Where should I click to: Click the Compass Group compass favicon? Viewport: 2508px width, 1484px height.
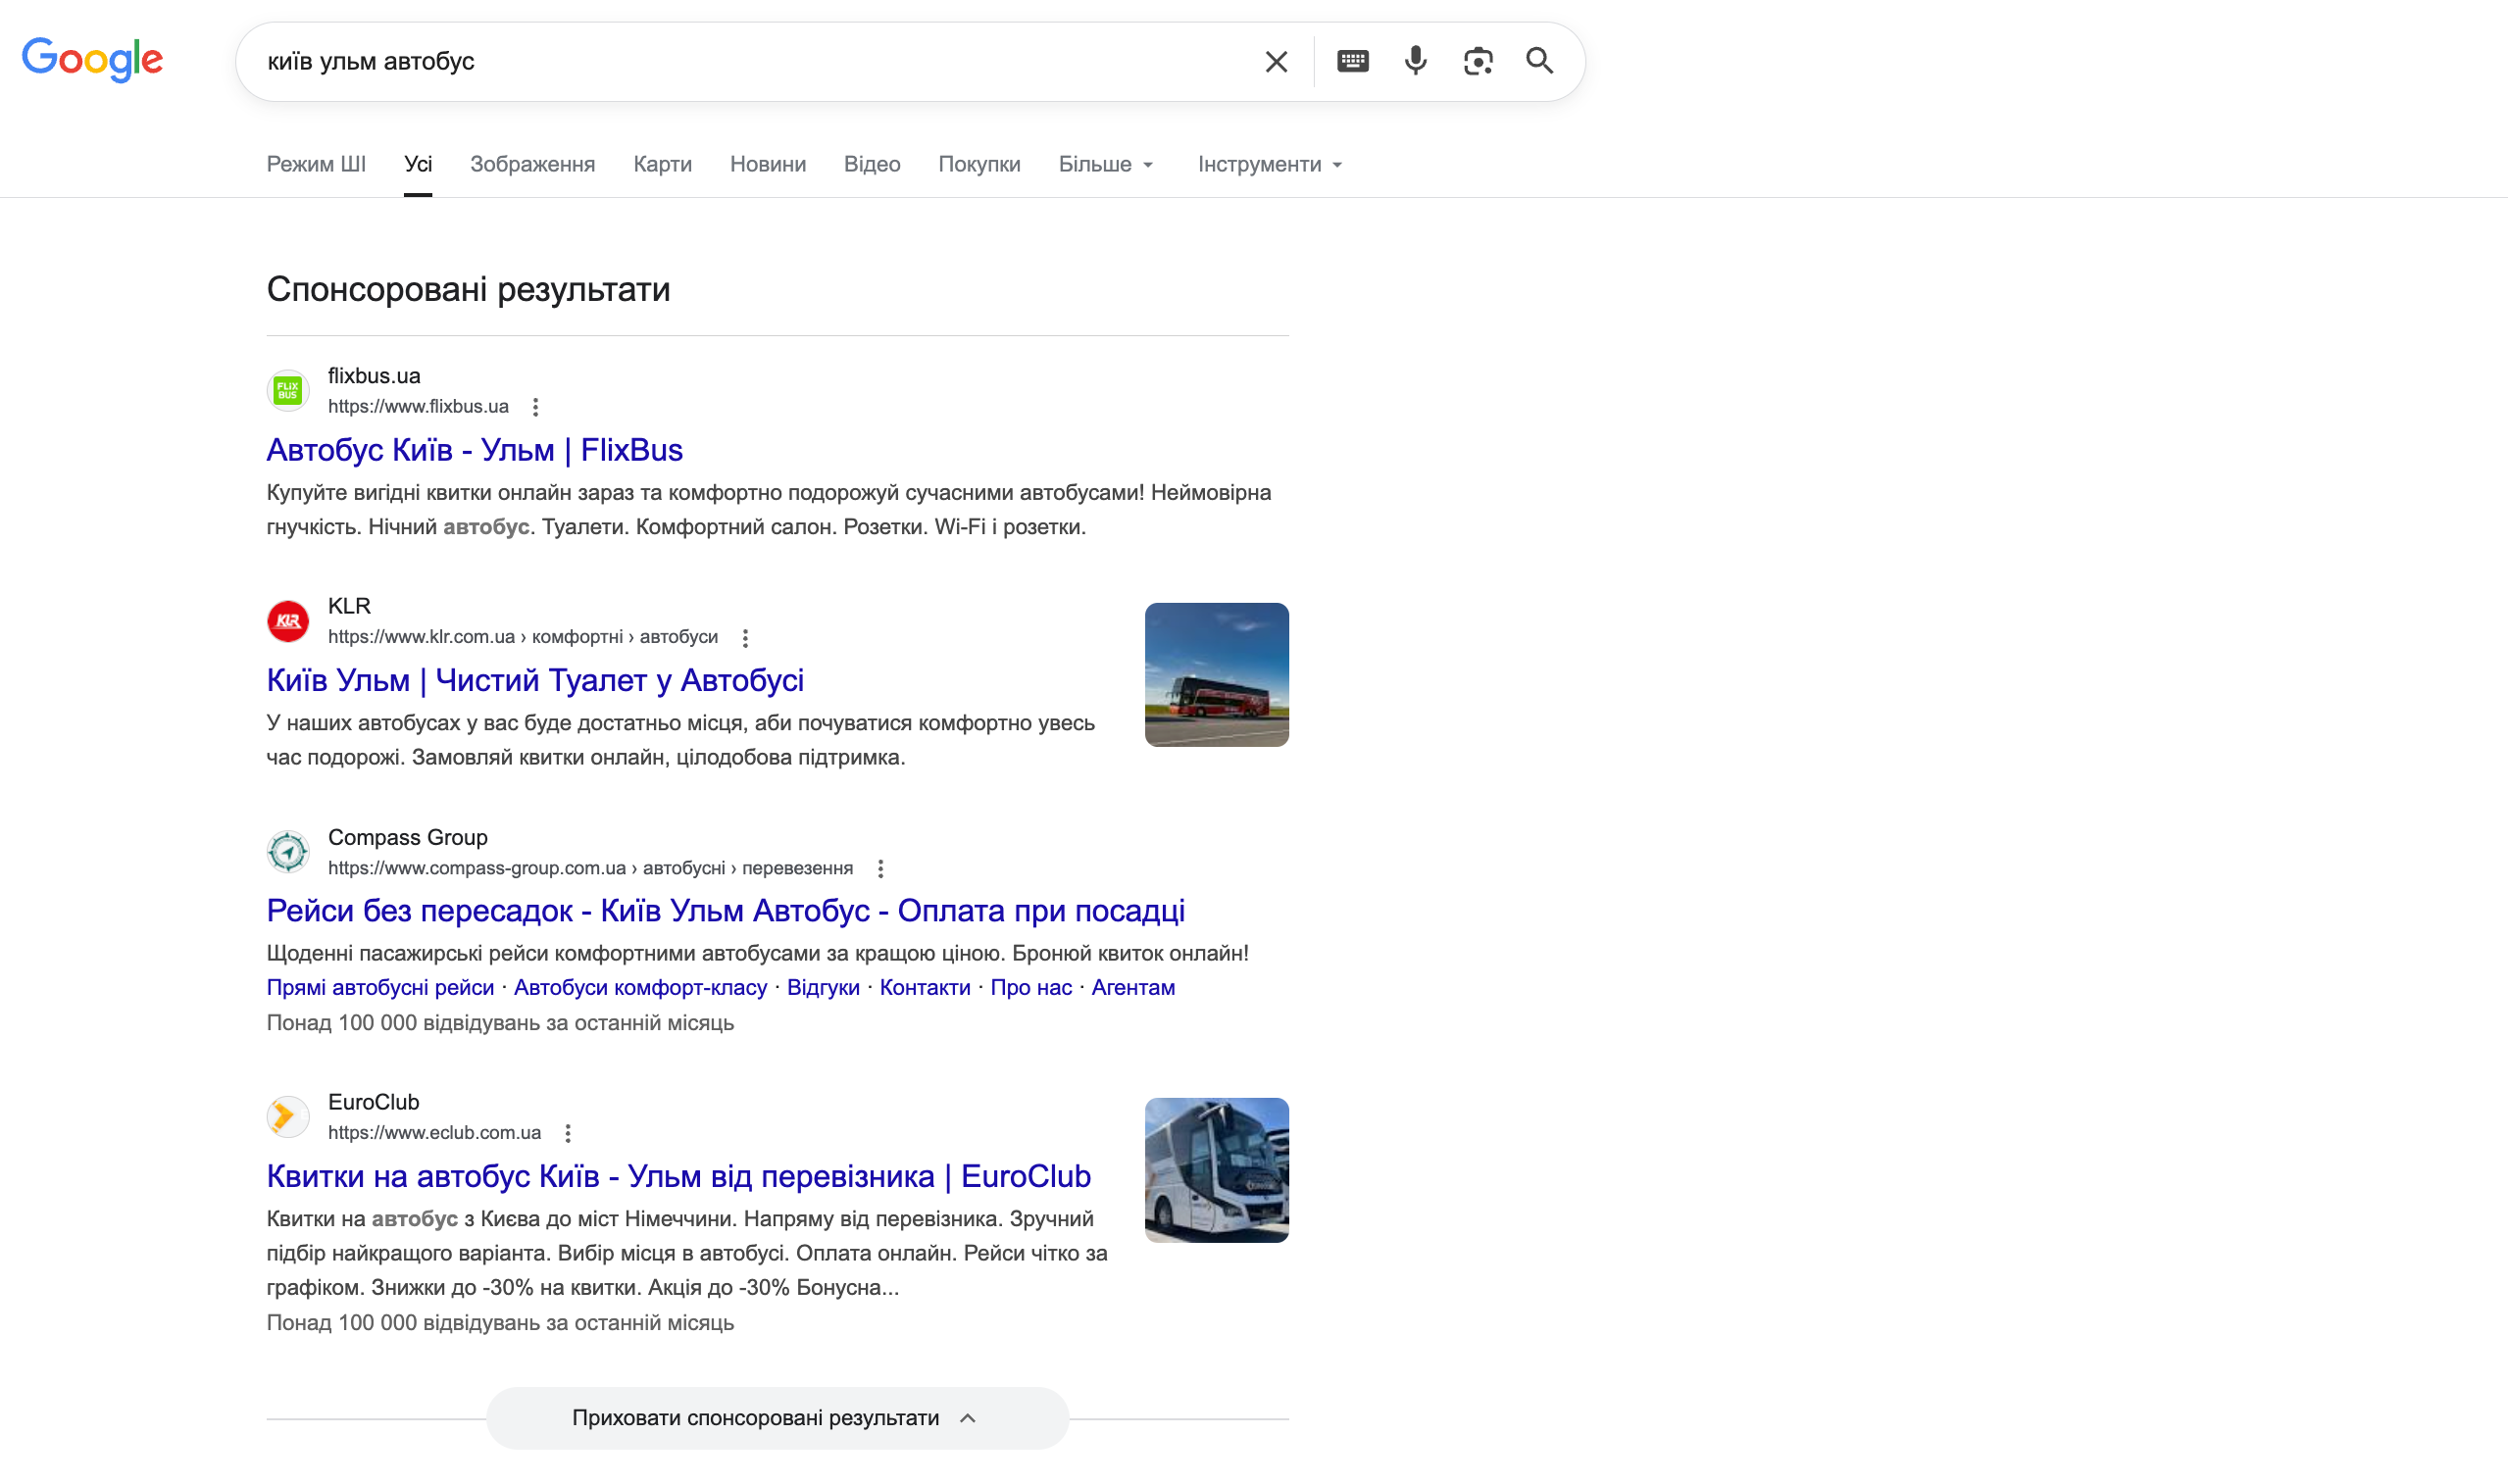288,852
